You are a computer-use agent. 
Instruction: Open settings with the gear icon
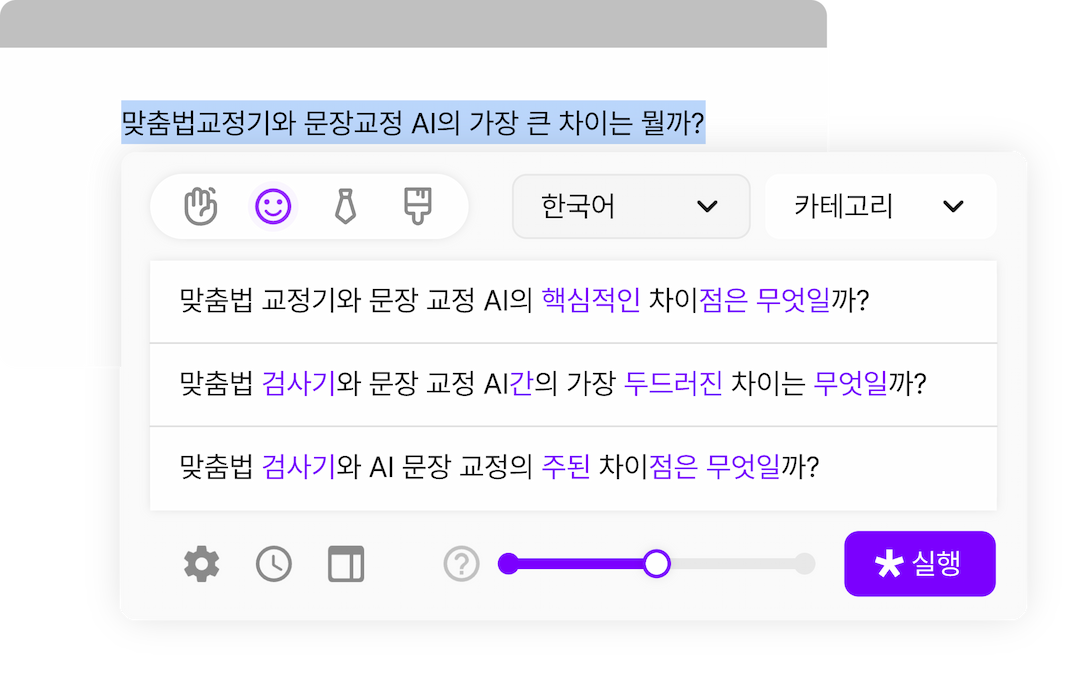coord(201,565)
